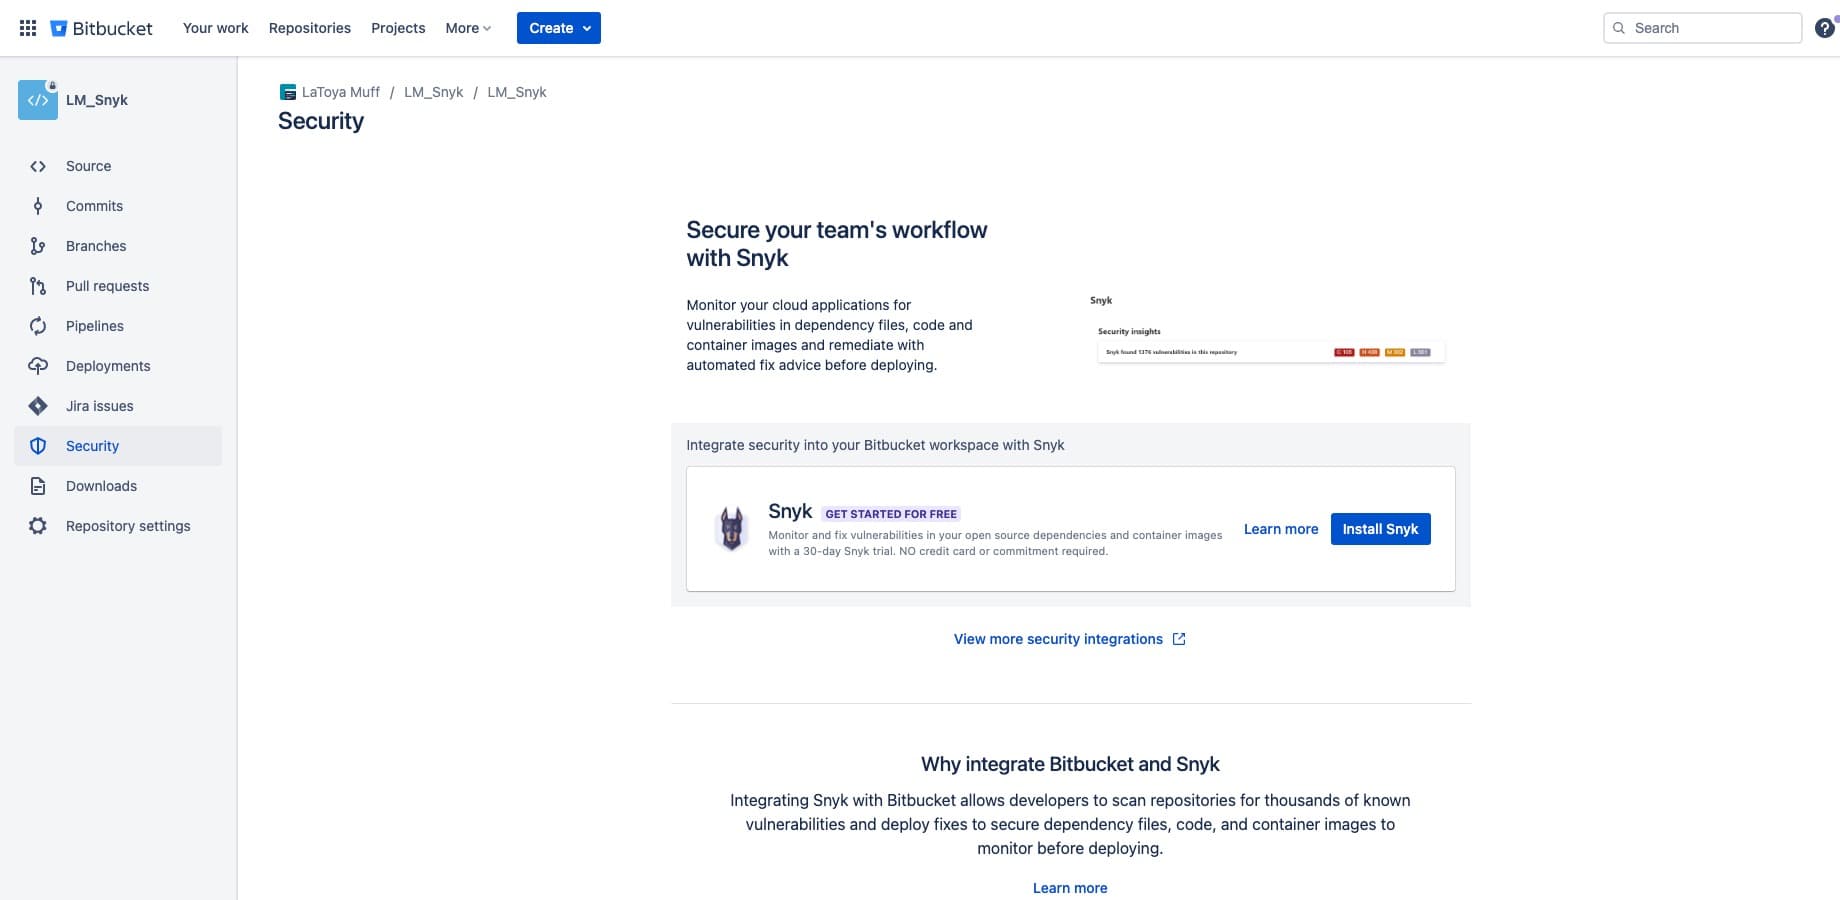Open the Create dropdown button
Viewport: 1840px width, 900px height.
coord(559,28)
